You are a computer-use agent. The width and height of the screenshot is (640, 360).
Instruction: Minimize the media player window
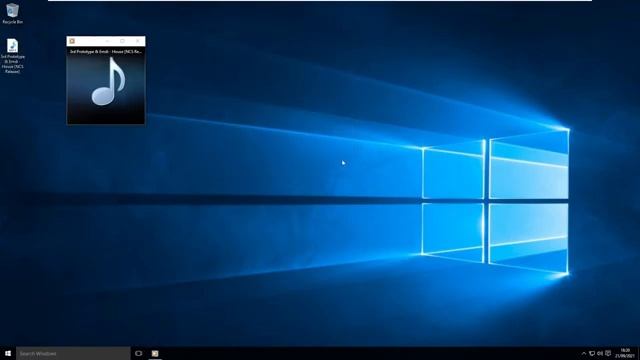(108, 41)
